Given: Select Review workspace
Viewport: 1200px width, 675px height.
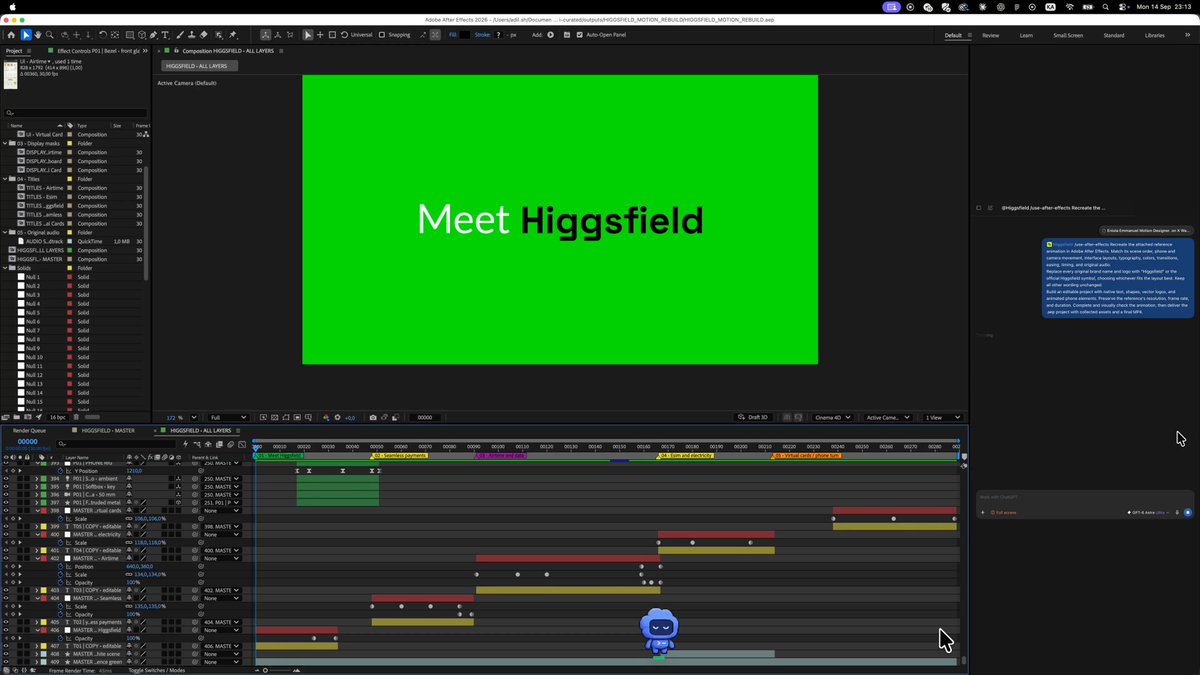Looking at the screenshot, I should [x=990, y=35].
